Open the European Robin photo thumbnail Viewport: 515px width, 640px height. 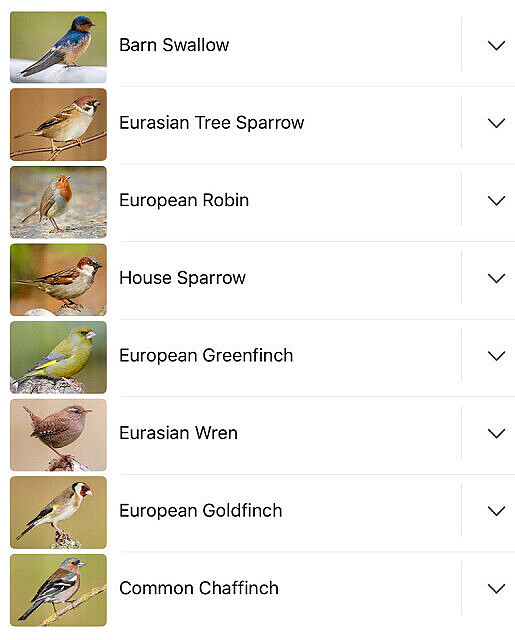point(58,202)
